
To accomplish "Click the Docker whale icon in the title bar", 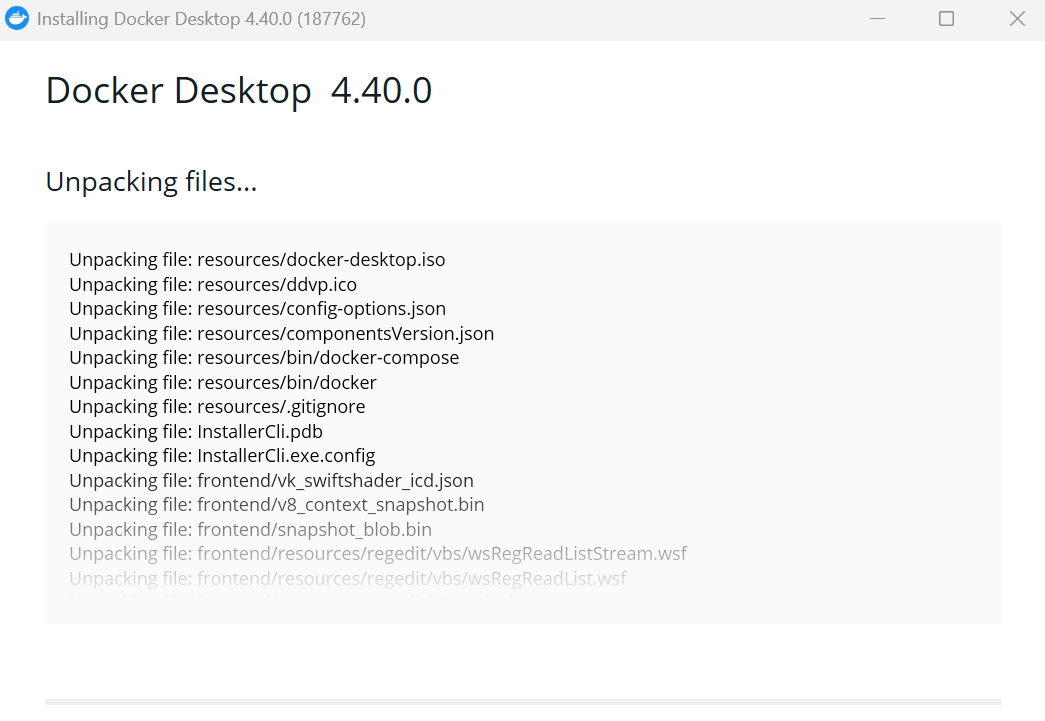I will click(17, 19).
